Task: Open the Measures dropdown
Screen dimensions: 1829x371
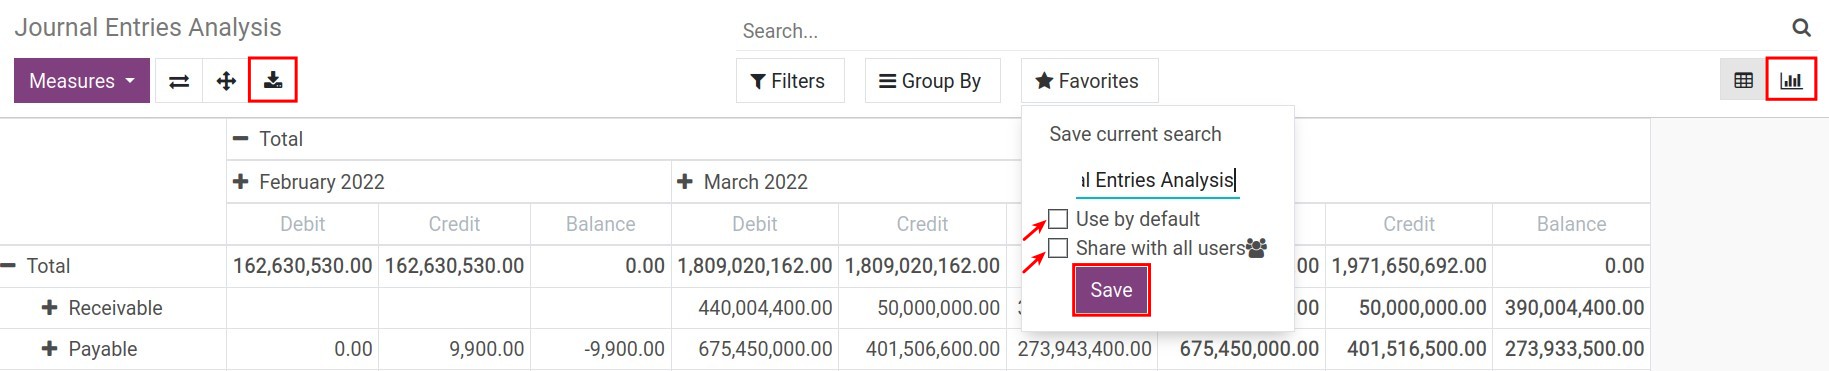Action: pyautogui.click(x=82, y=80)
